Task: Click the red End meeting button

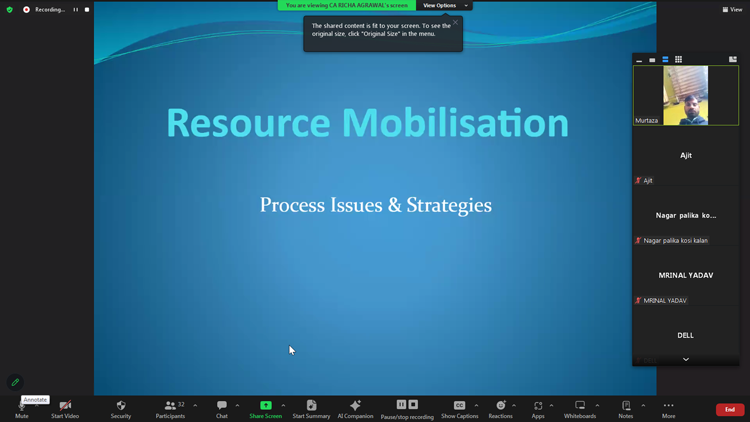Action: click(729, 409)
